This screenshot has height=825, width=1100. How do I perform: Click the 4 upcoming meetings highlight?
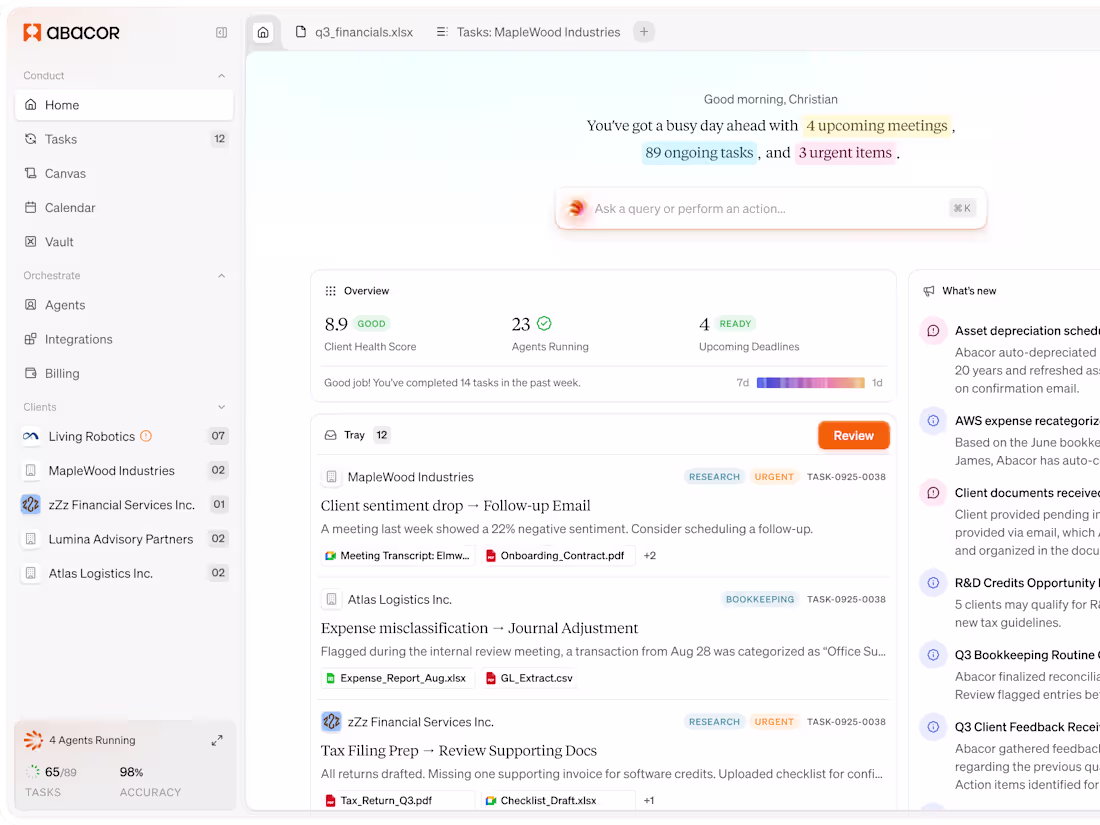click(877, 126)
